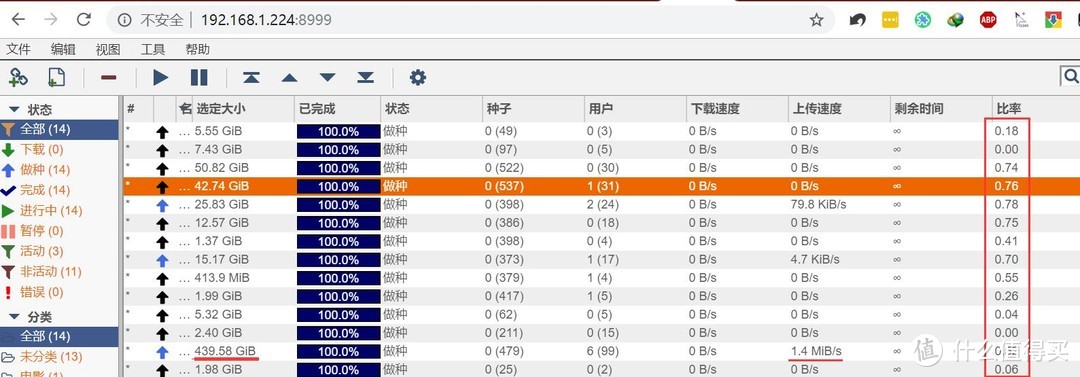Click the yellow extension icon in browser toolbar
Image resolution: width=1080 pixels, height=377 pixels.
click(x=890, y=20)
